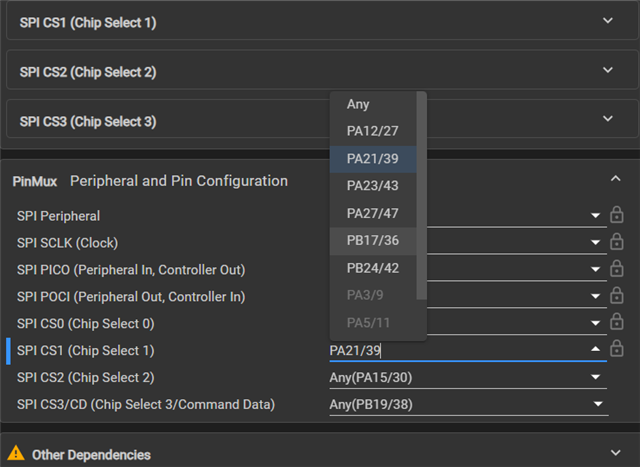Image resolution: width=640 pixels, height=467 pixels.
Task: Collapse the PinMux section with the up chevron
Action: (616, 179)
